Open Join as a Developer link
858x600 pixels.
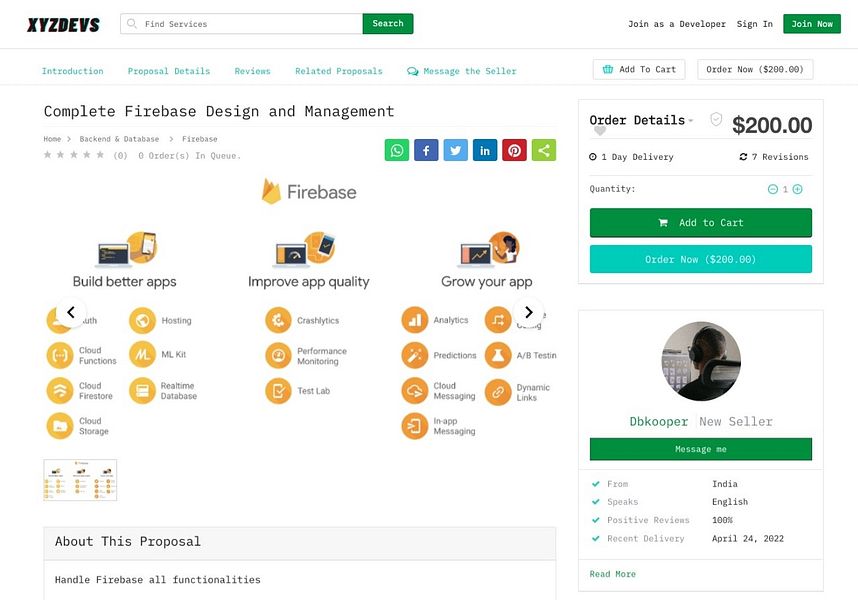(x=677, y=24)
